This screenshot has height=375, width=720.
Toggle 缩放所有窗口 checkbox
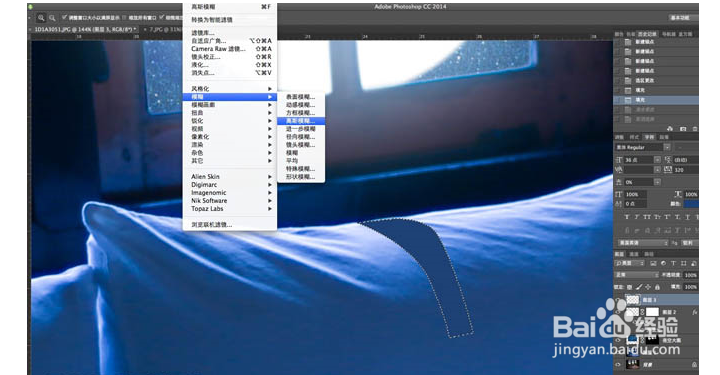pyautogui.click(x=124, y=18)
